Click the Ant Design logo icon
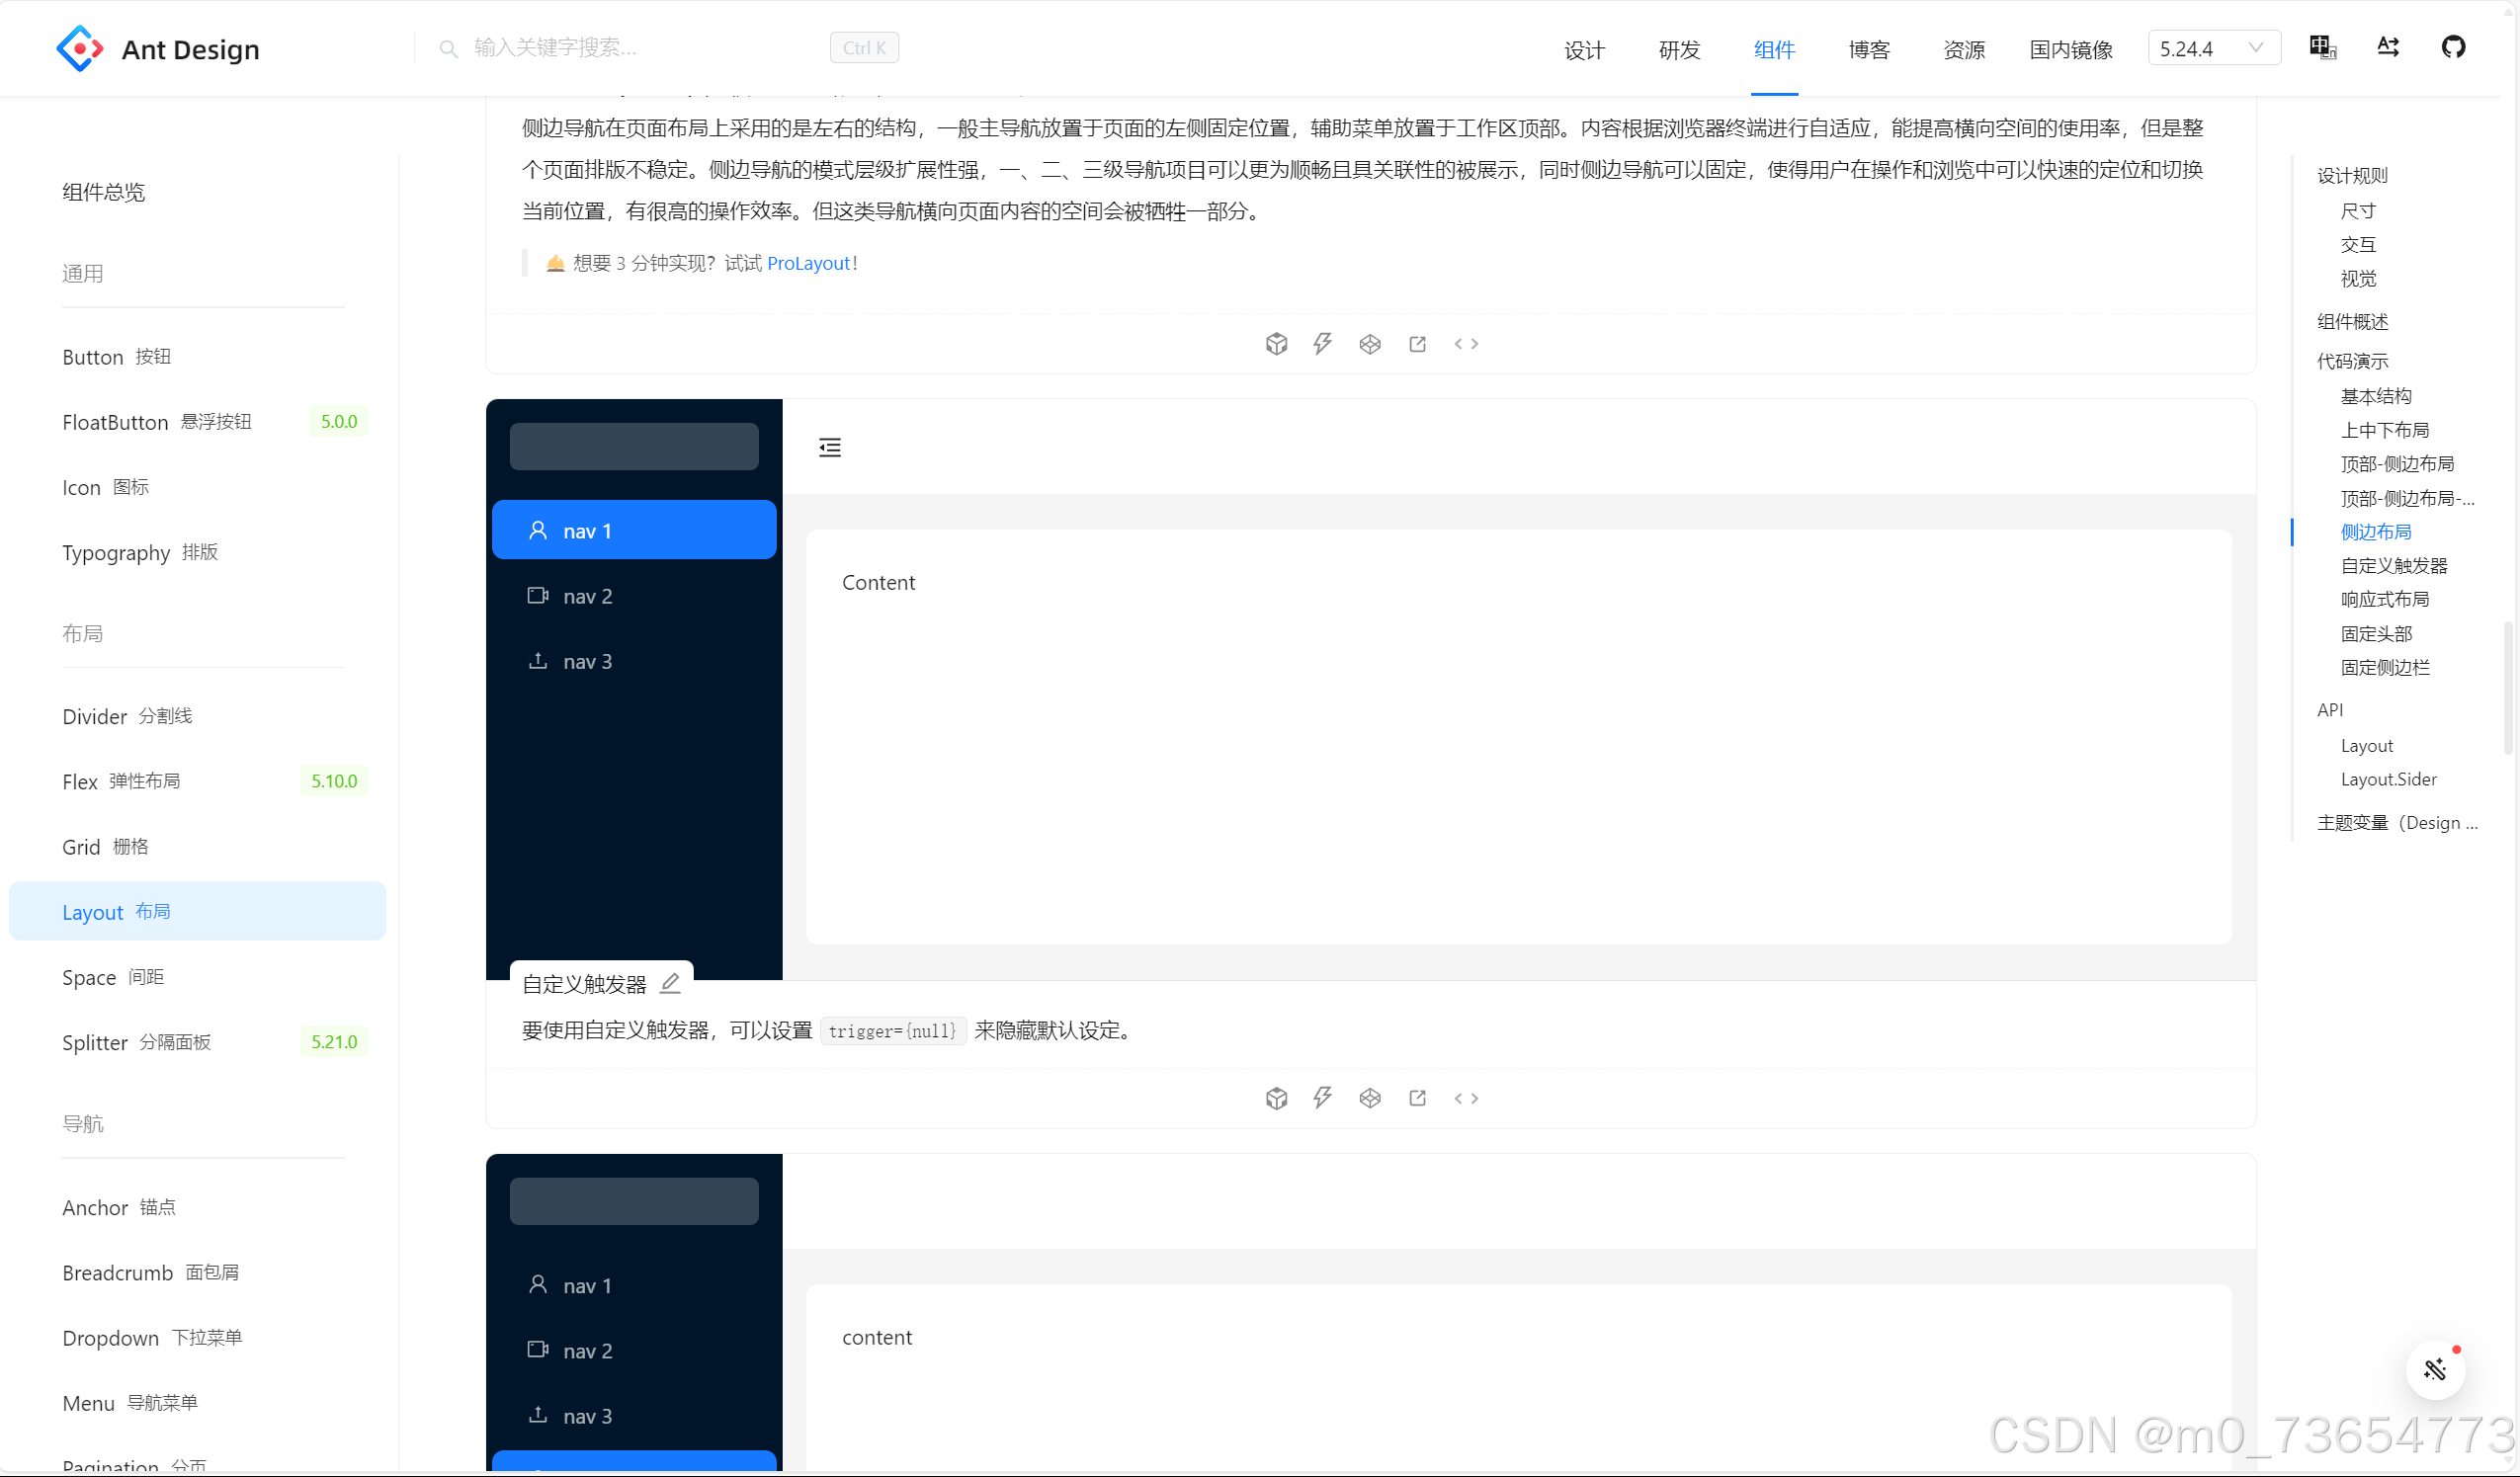2520x1477 pixels. coord(80,48)
